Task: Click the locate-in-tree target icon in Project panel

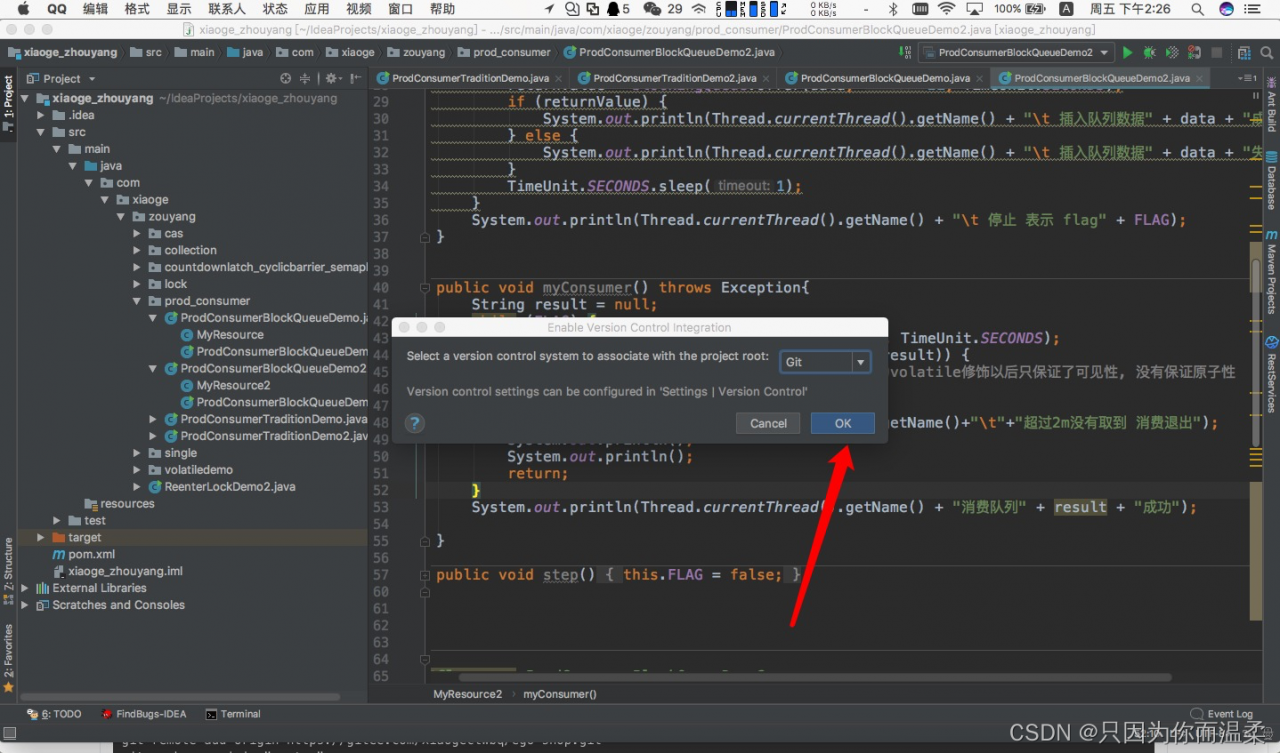Action: tap(286, 78)
